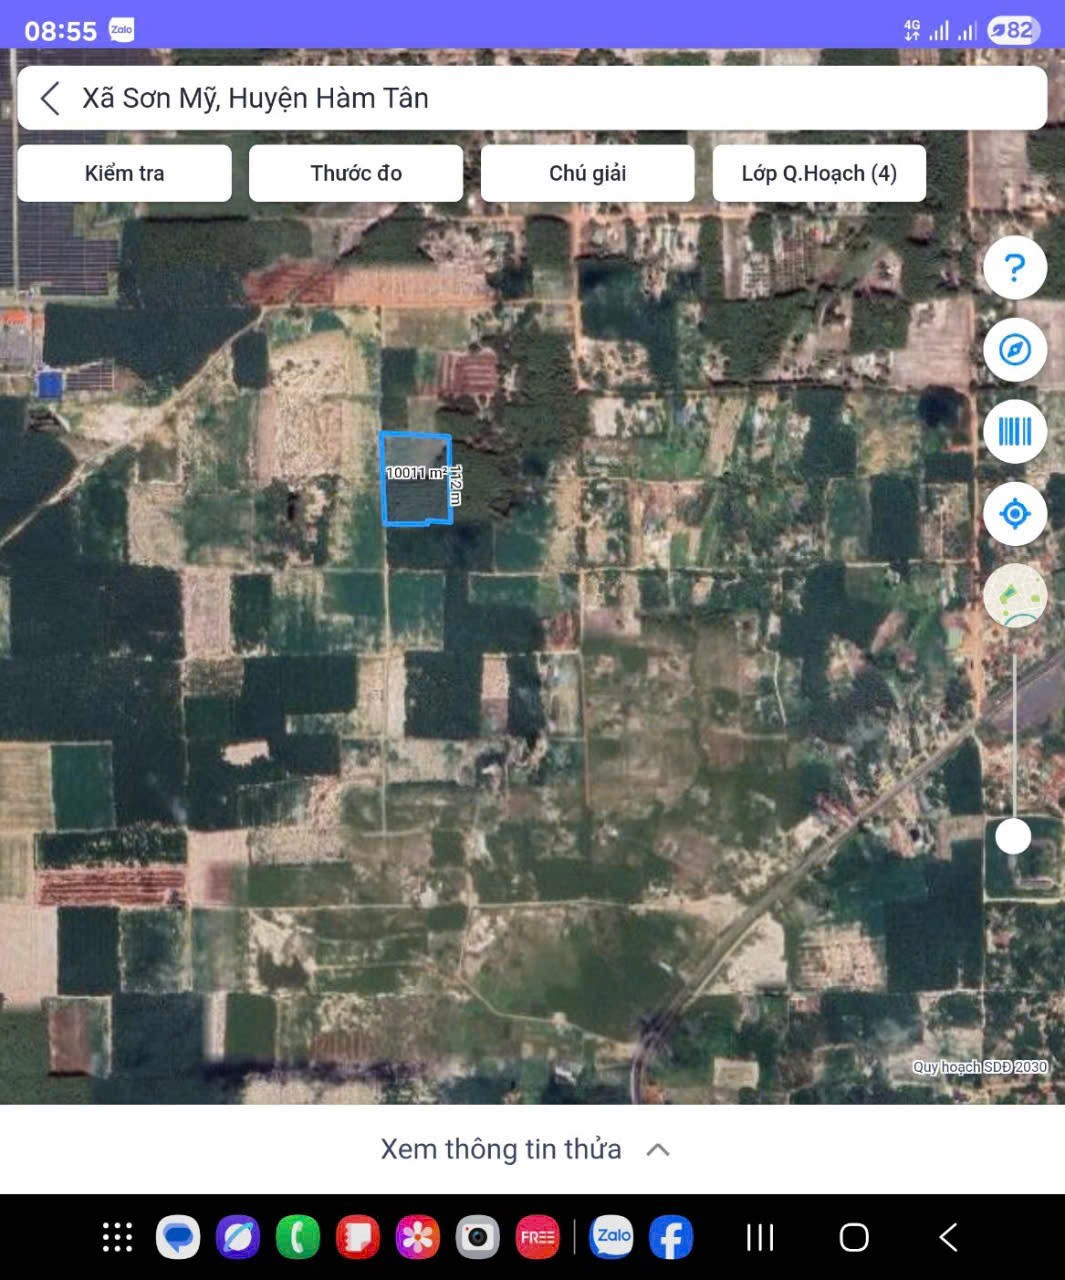Tap the Android recent apps button
Viewport: 1065px width, 1280px height.
760,1237
